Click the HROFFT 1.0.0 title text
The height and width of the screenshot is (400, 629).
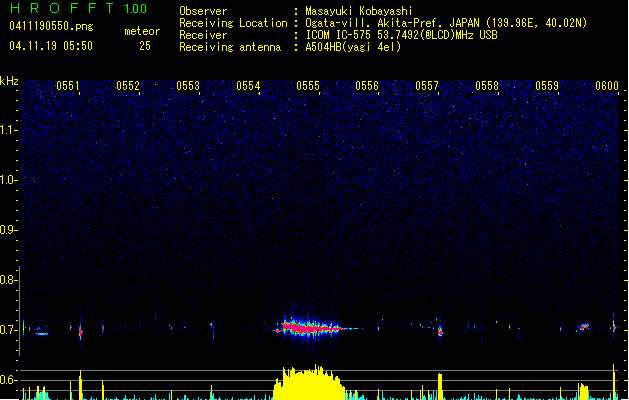point(79,8)
